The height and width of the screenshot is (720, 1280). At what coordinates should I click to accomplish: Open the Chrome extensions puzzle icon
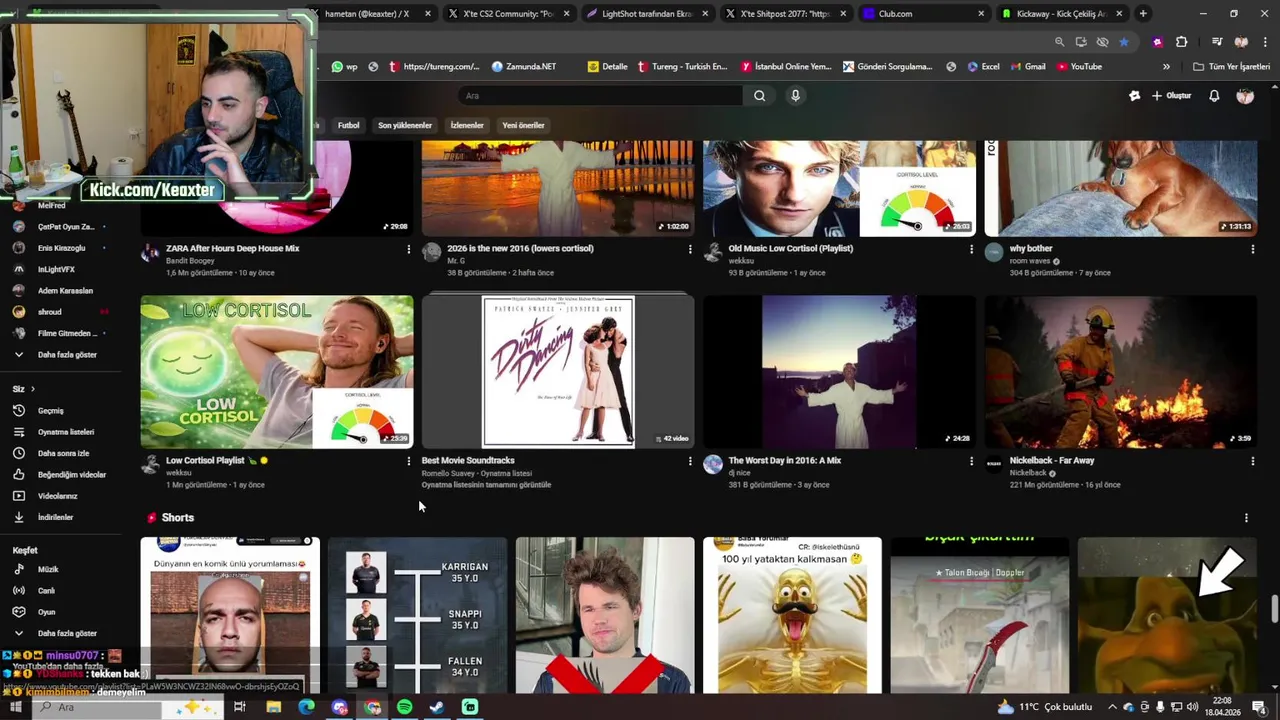(1181, 42)
